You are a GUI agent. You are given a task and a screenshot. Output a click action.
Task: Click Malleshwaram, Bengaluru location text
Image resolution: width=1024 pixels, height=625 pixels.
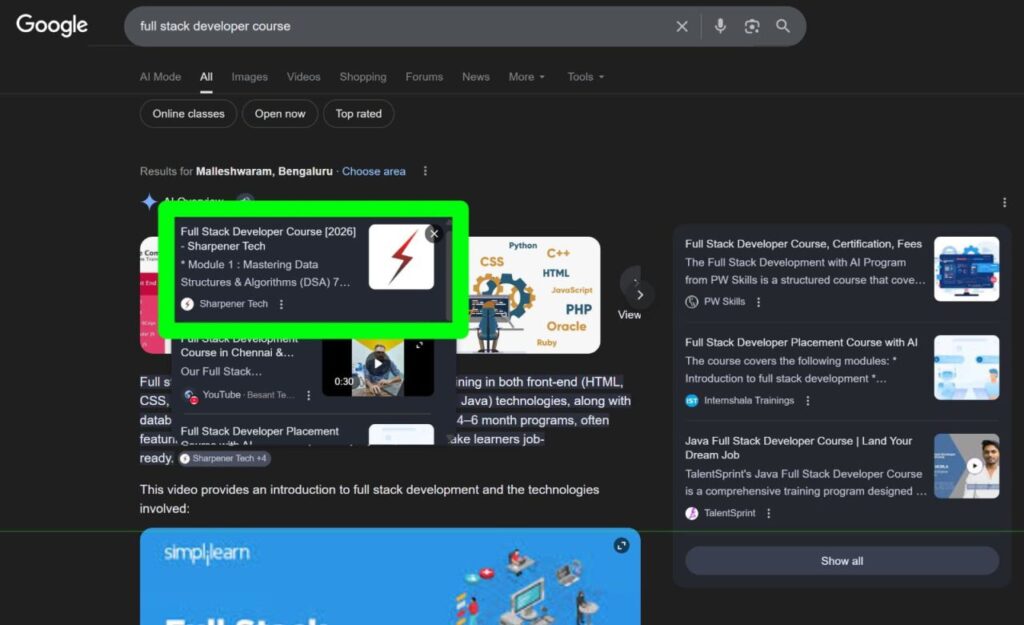pyautogui.click(x=264, y=171)
